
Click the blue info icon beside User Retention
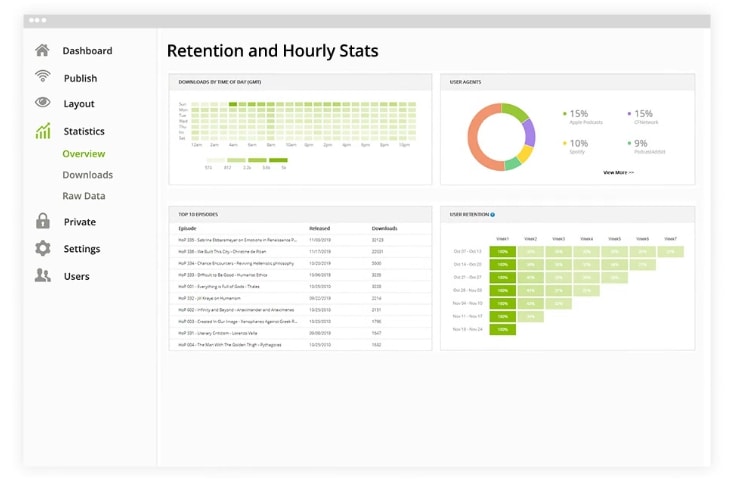coord(493,215)
